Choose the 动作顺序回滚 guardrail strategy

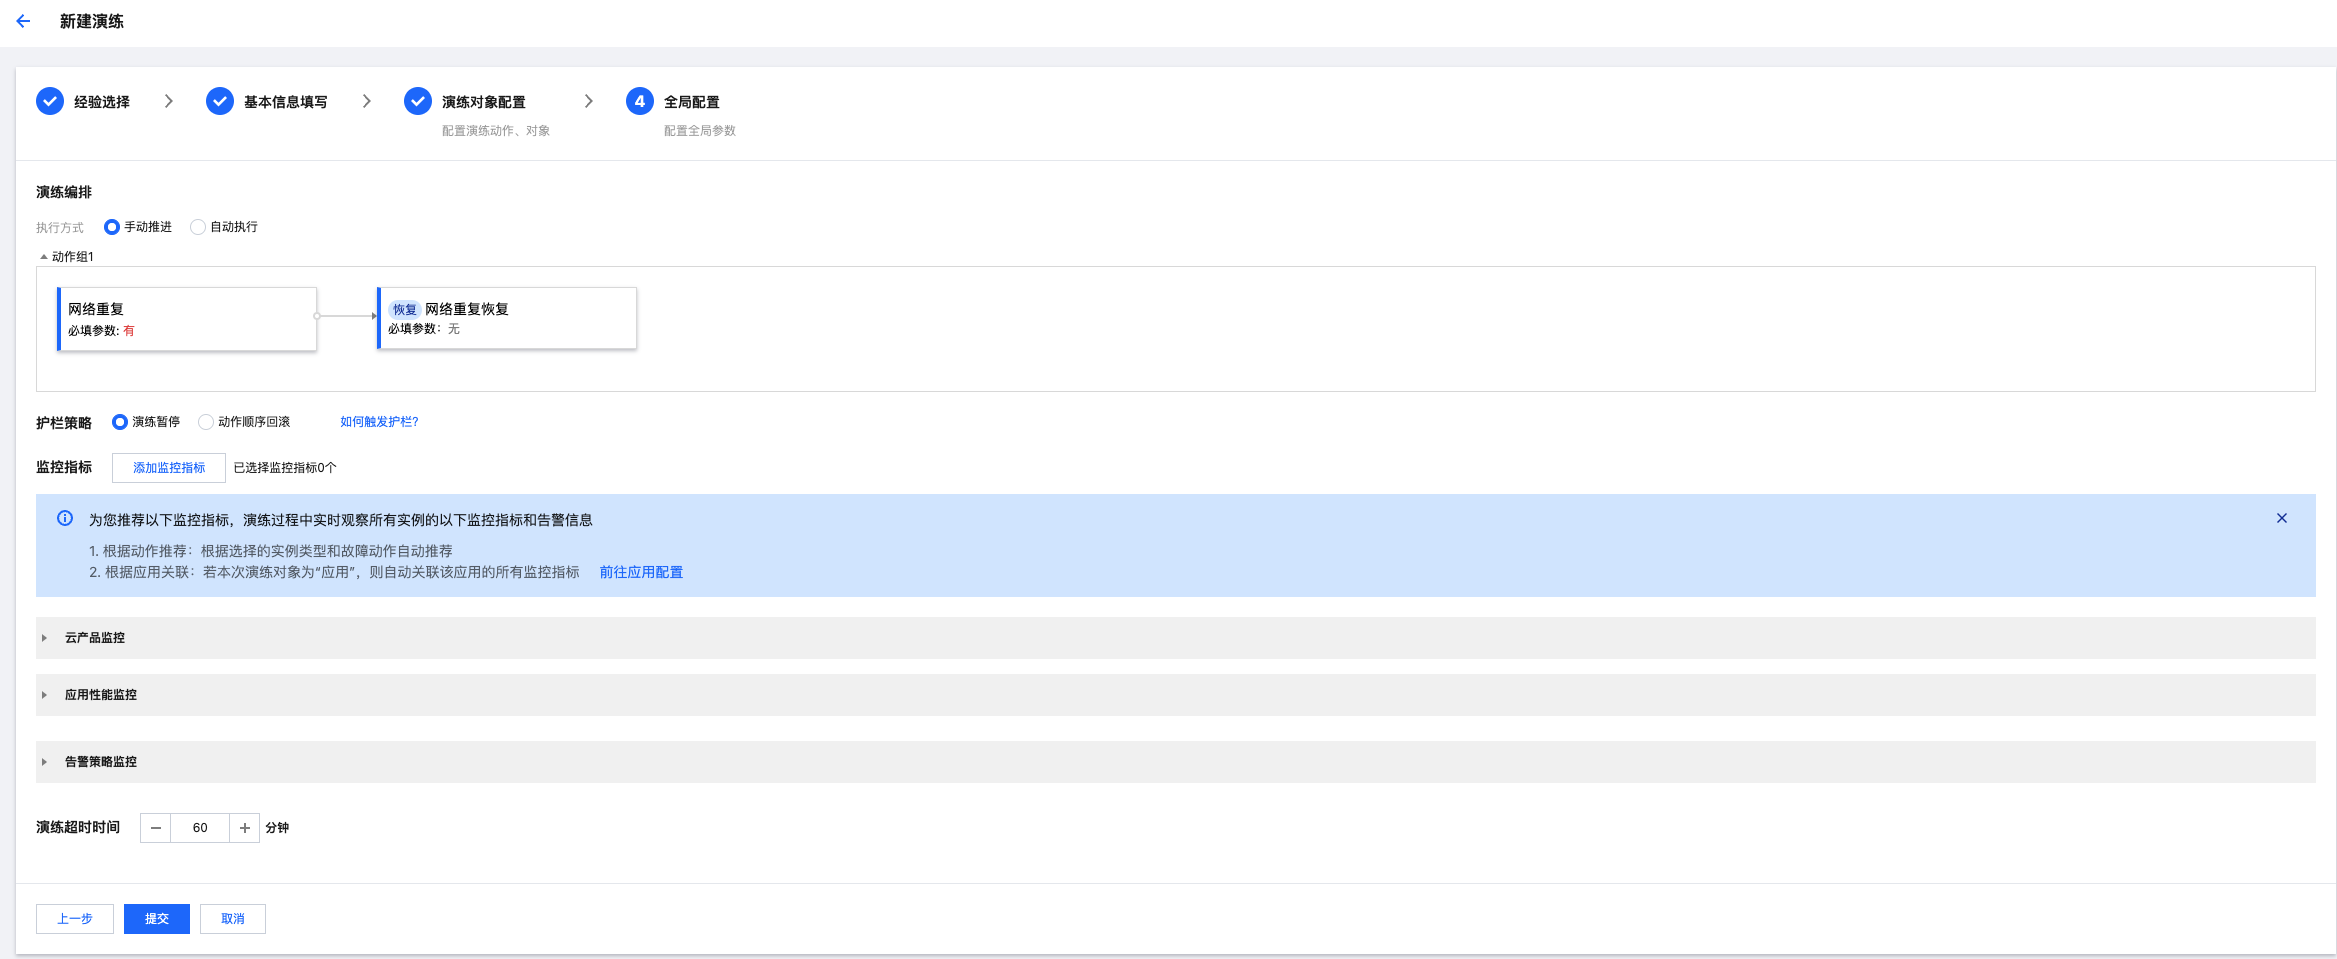pos(206,422)
